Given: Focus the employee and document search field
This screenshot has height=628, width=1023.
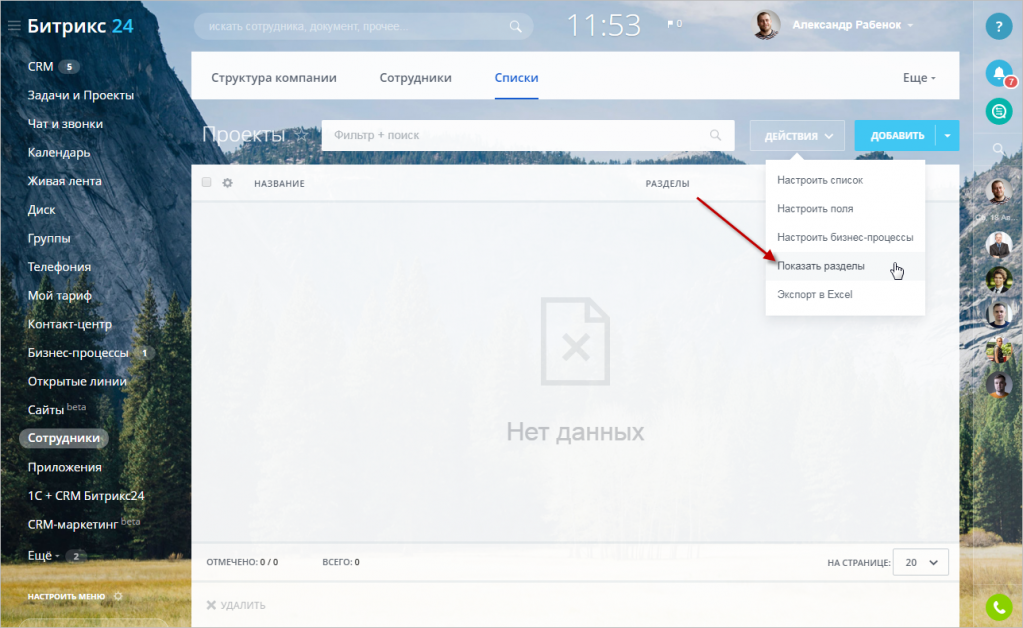Looking at the screenshot, I should coord(363,27).
